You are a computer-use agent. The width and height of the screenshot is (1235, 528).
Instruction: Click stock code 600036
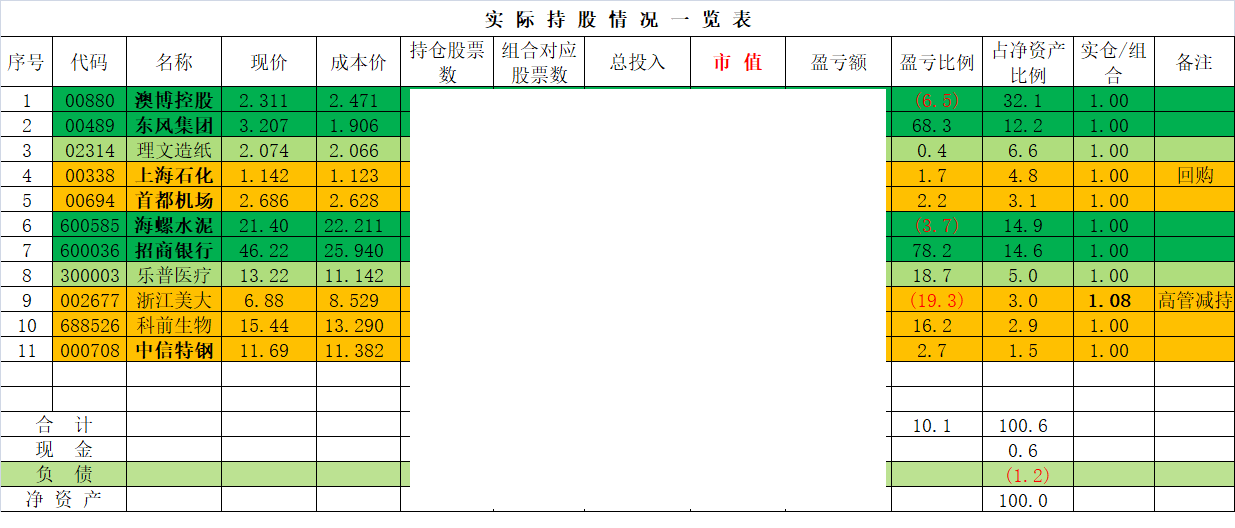[x=89, y=251]
